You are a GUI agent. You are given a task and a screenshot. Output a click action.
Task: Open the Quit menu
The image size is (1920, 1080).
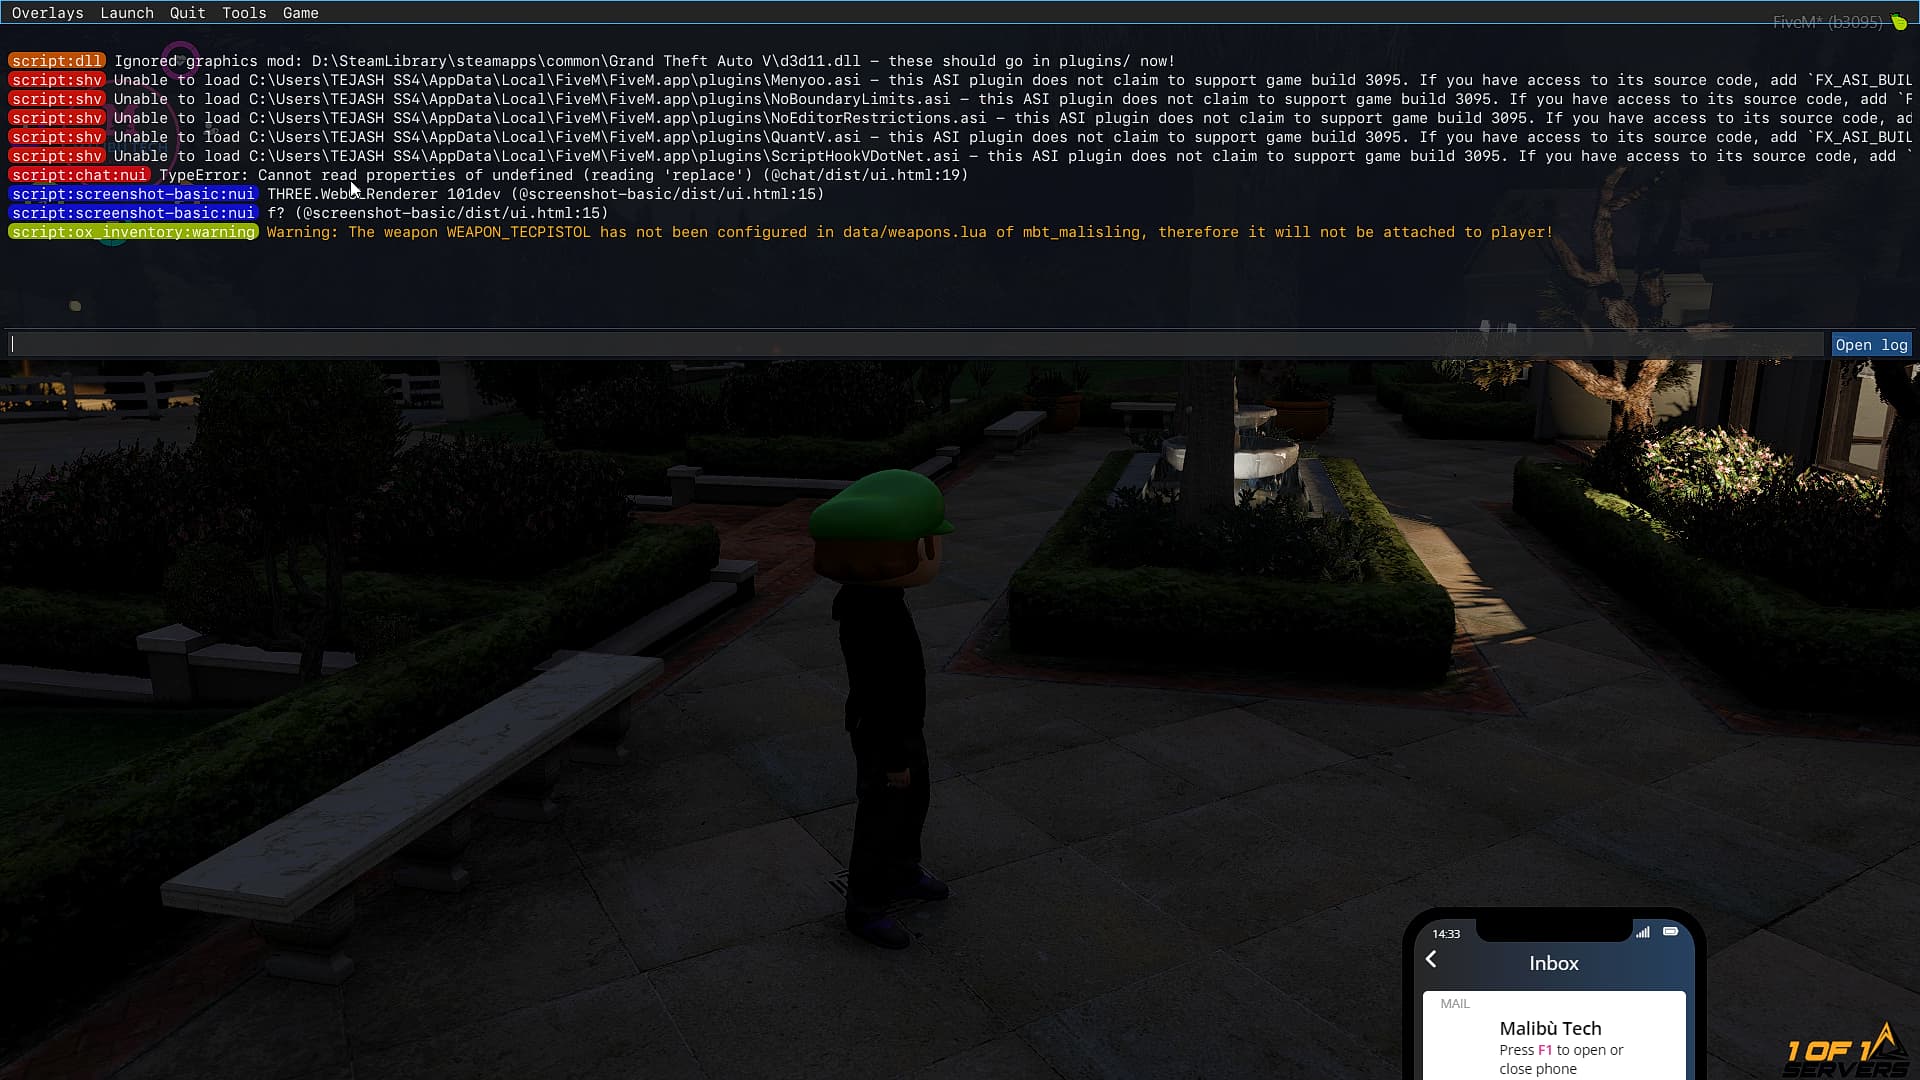tap(187, 13)
